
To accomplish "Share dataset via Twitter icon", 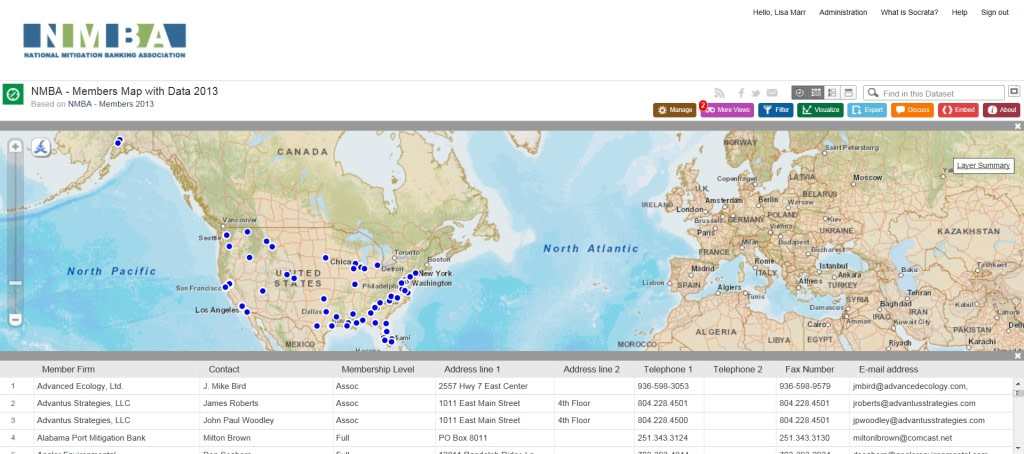I will pyautogui.click(x=756, y=93).
